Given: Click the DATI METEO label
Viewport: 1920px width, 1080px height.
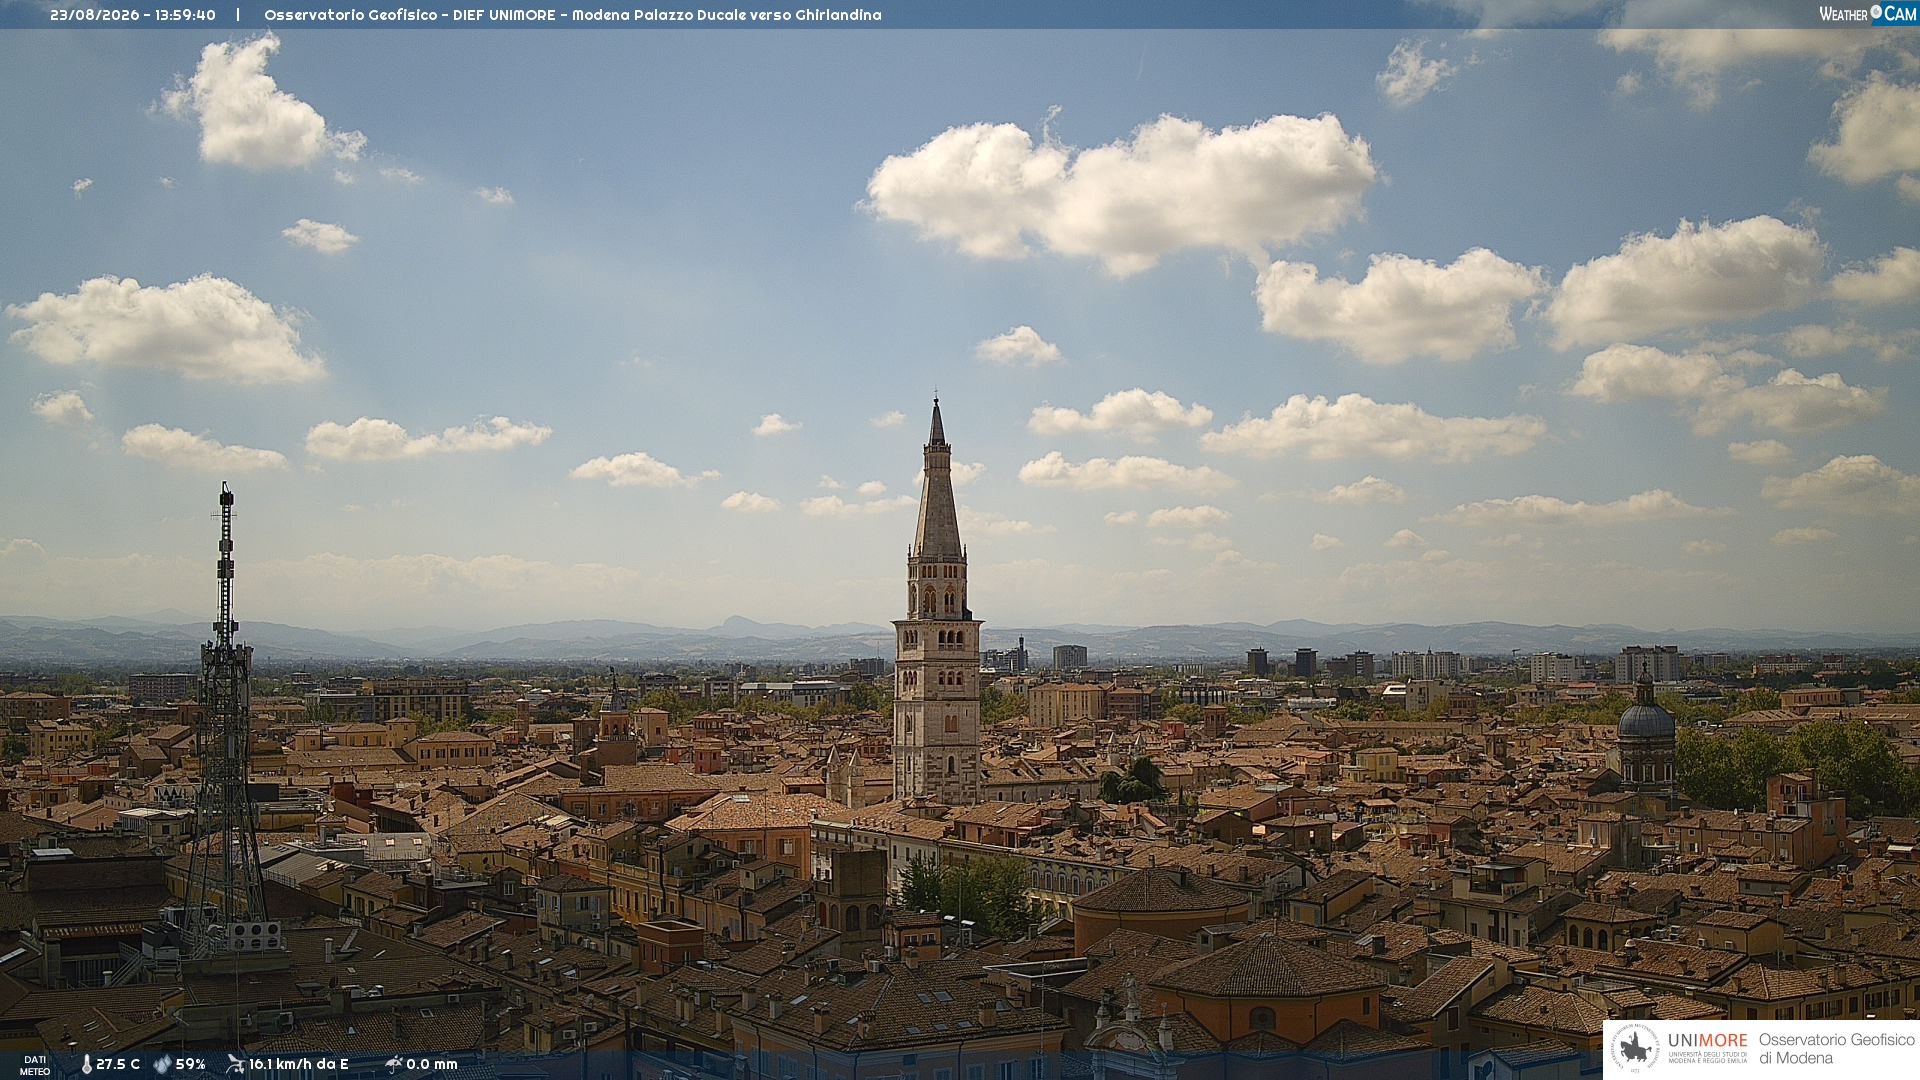Looking at the screenshot, I should point(35,1065).
